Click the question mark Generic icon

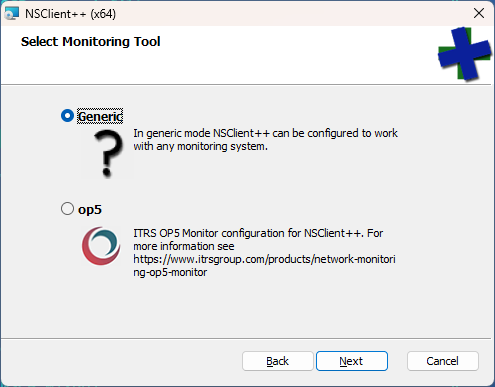[107, 153]
